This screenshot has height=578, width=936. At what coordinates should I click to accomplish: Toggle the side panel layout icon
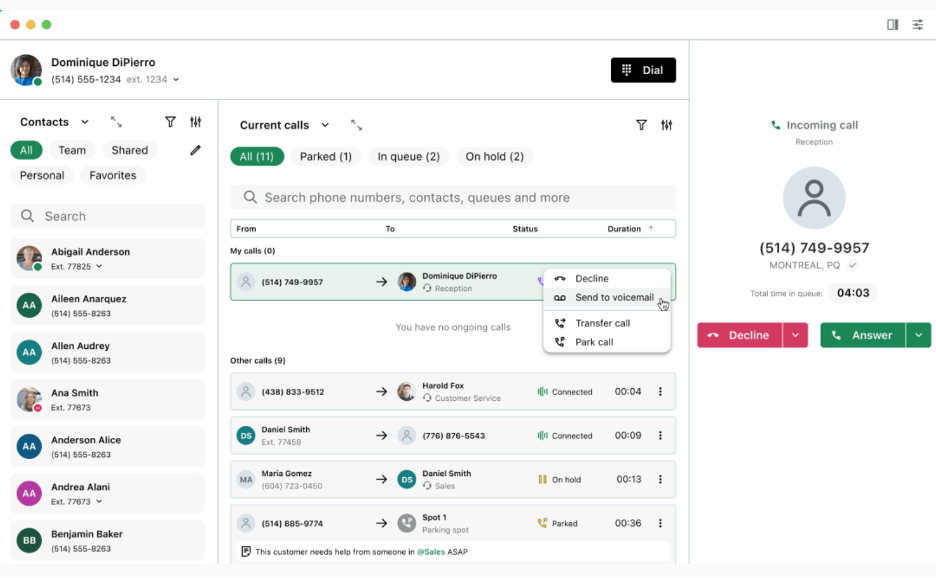point(892,24)
